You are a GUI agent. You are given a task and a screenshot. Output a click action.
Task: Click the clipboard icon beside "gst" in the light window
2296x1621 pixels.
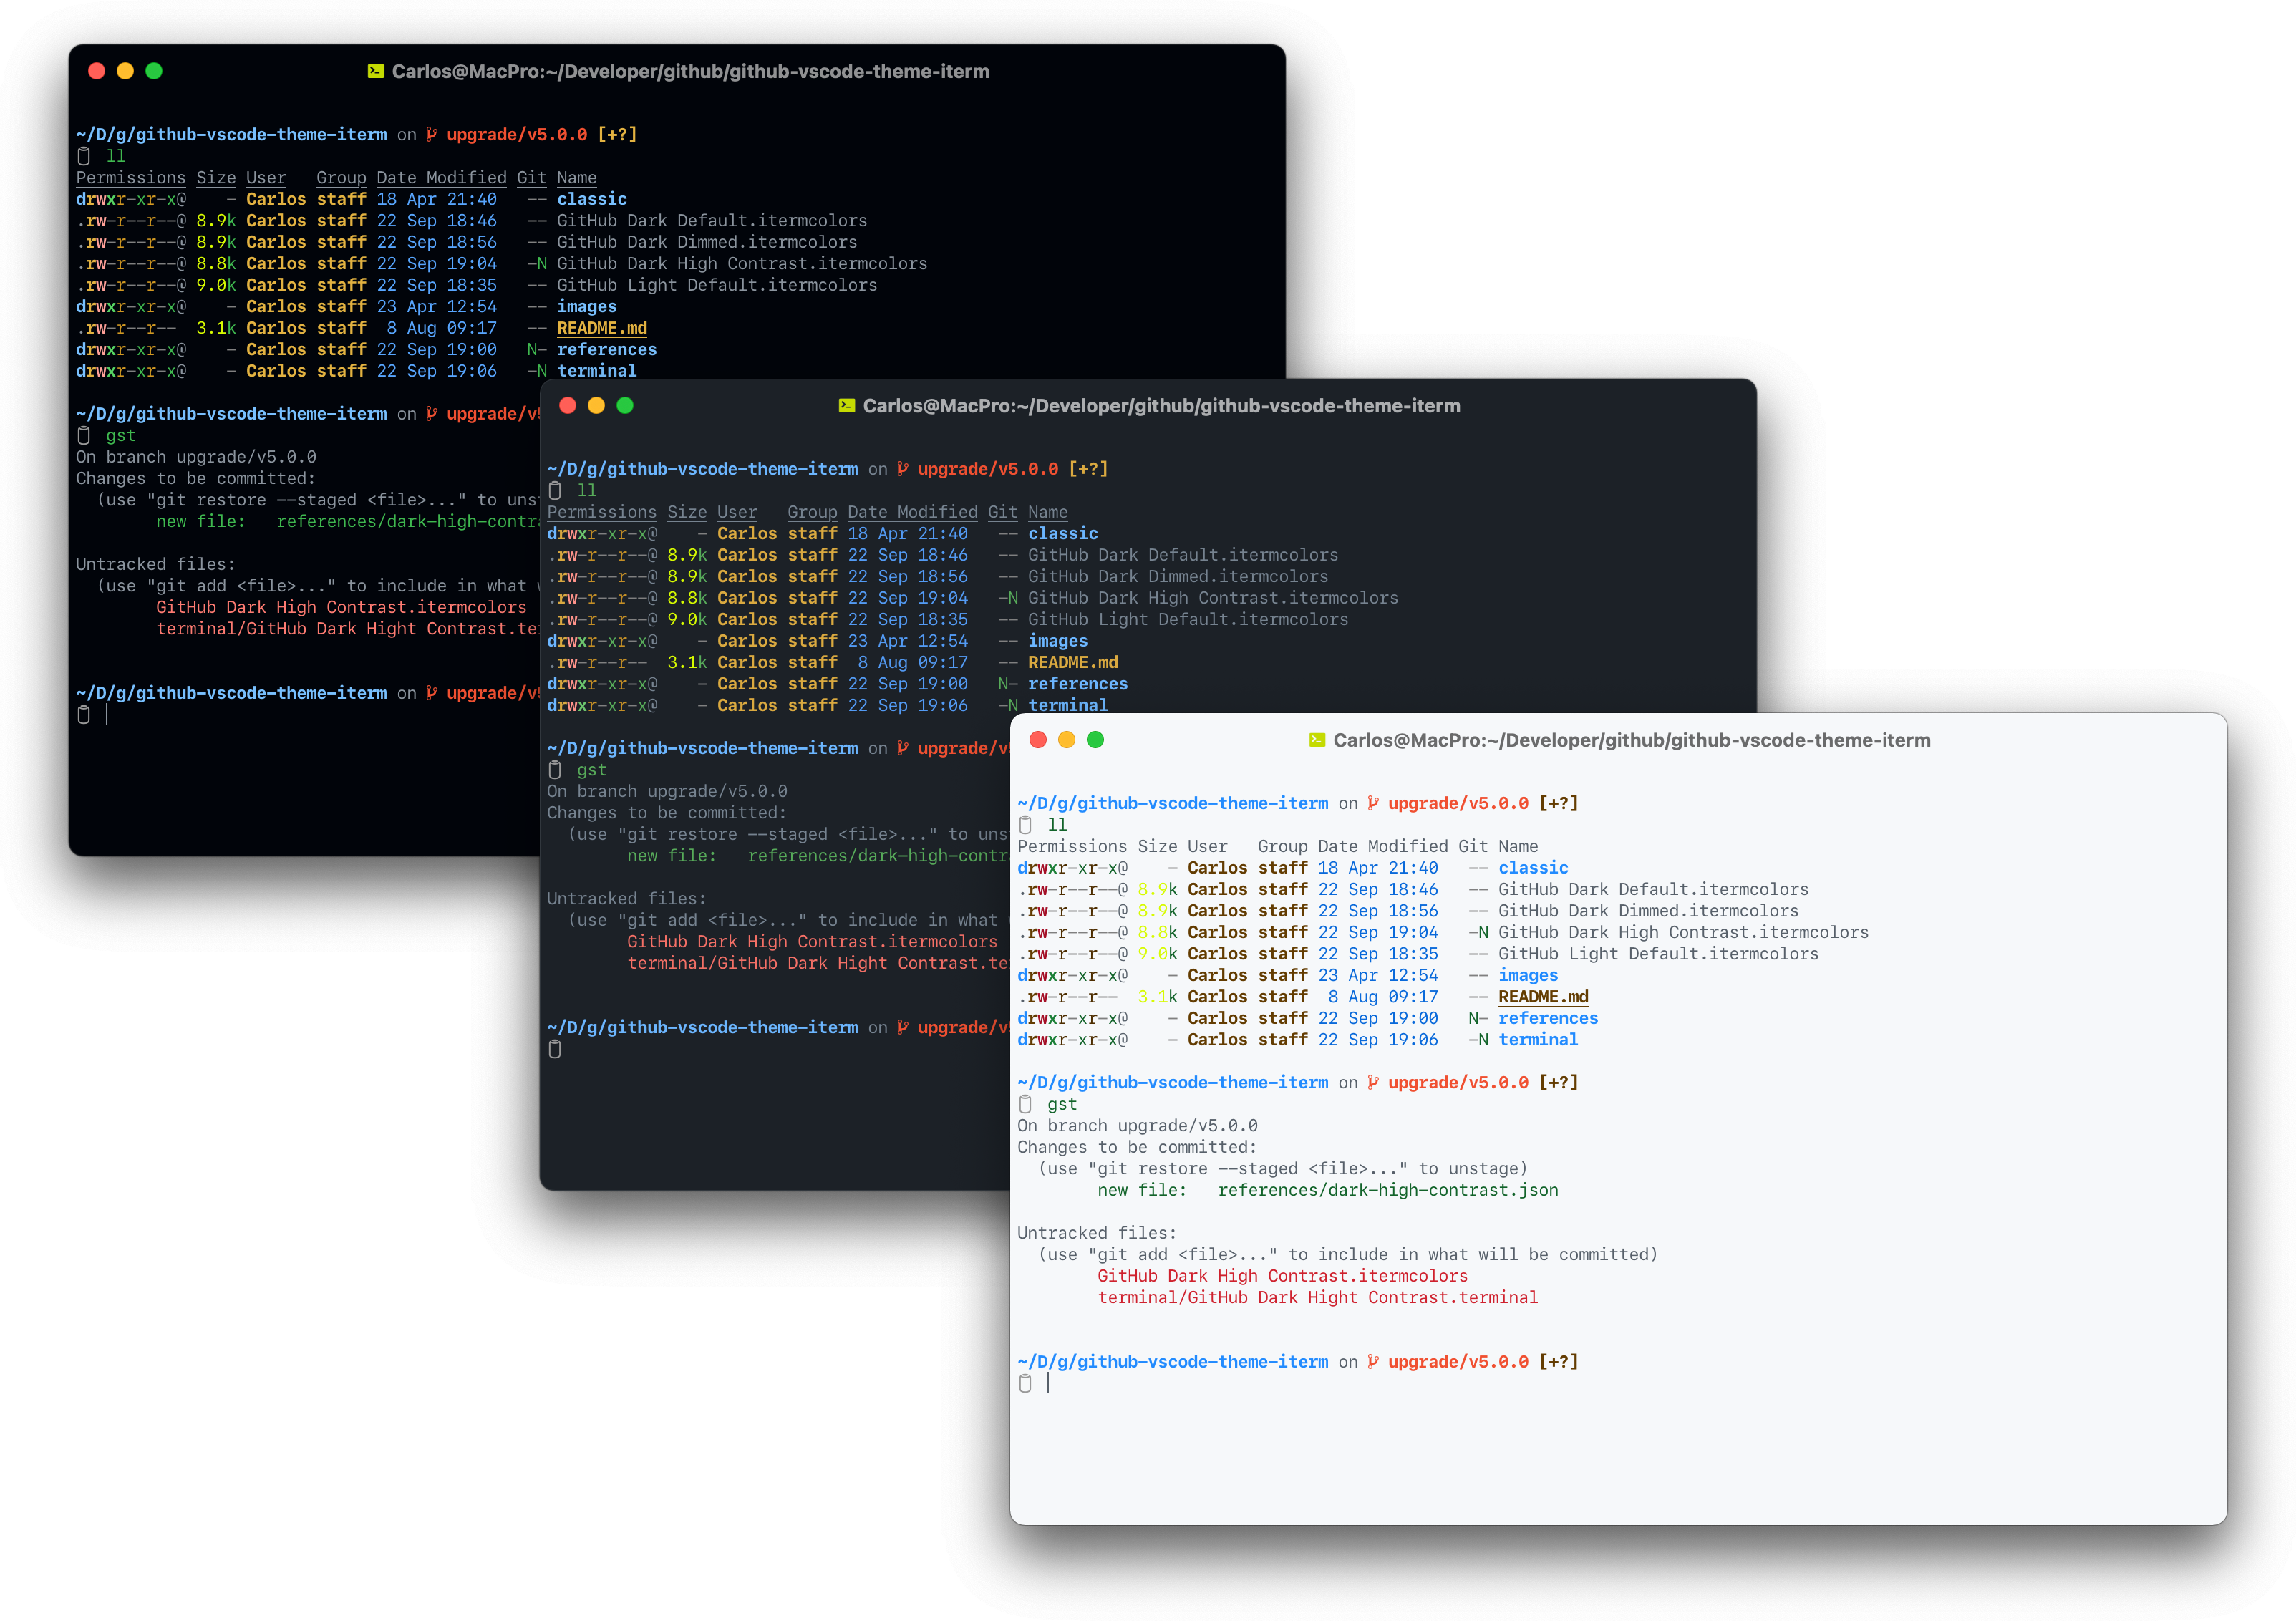point(1025,1104)
